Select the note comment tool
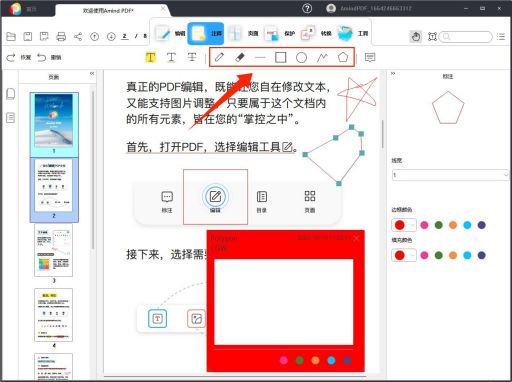 [370, 57]
